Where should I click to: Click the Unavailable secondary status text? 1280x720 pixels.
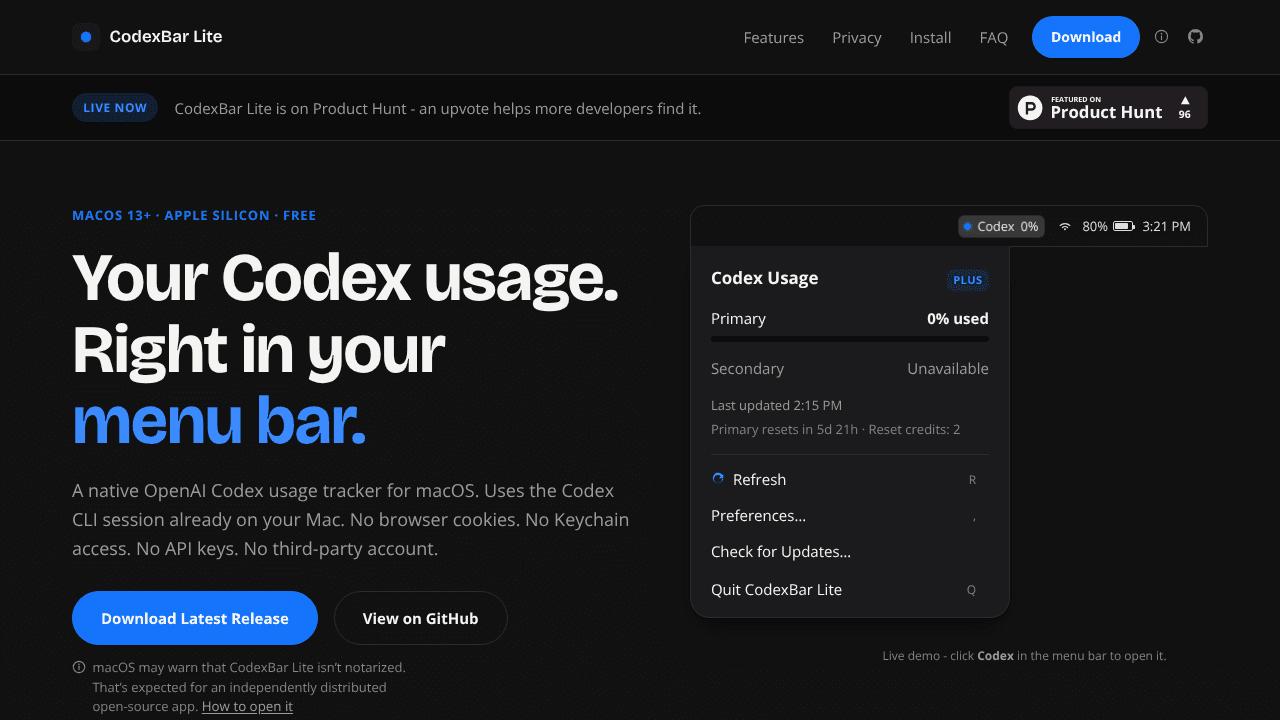tap(948, 369)
